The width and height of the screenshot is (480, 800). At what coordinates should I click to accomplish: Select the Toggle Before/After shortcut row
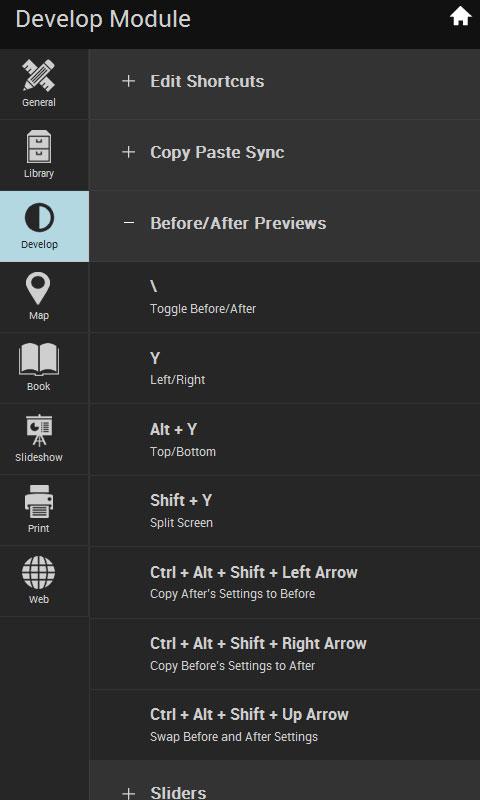click(285, 297)
